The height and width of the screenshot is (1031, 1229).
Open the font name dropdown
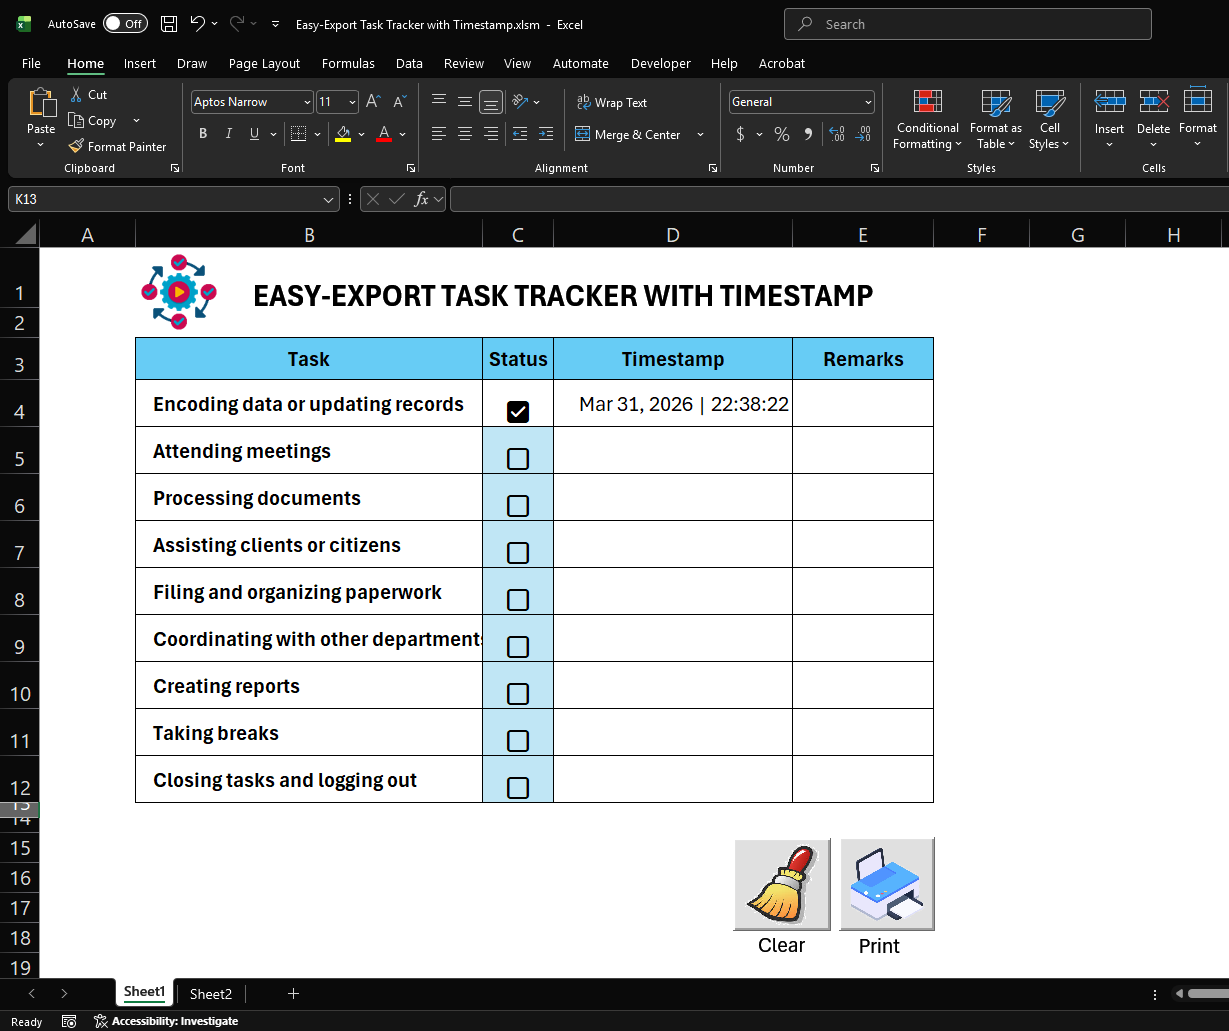305,102
